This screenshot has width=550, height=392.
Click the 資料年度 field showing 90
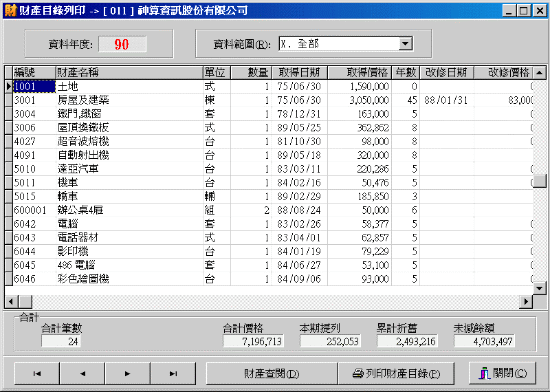[122, 44]
